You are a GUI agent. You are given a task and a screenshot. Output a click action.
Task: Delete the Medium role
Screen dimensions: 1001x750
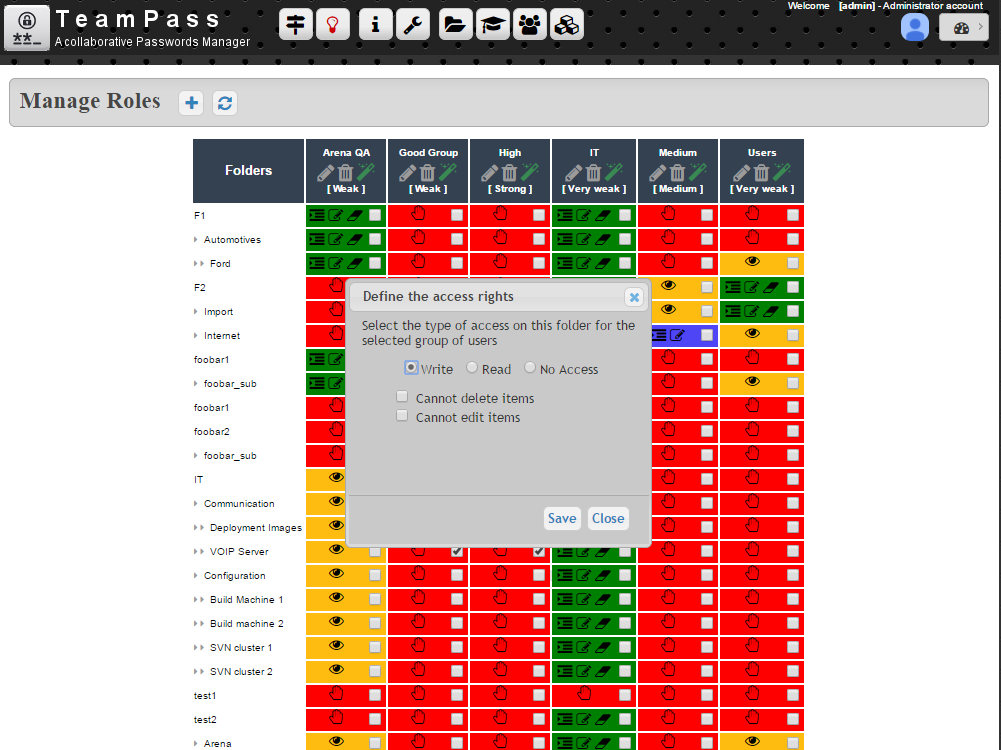click(x=677, y=172)
